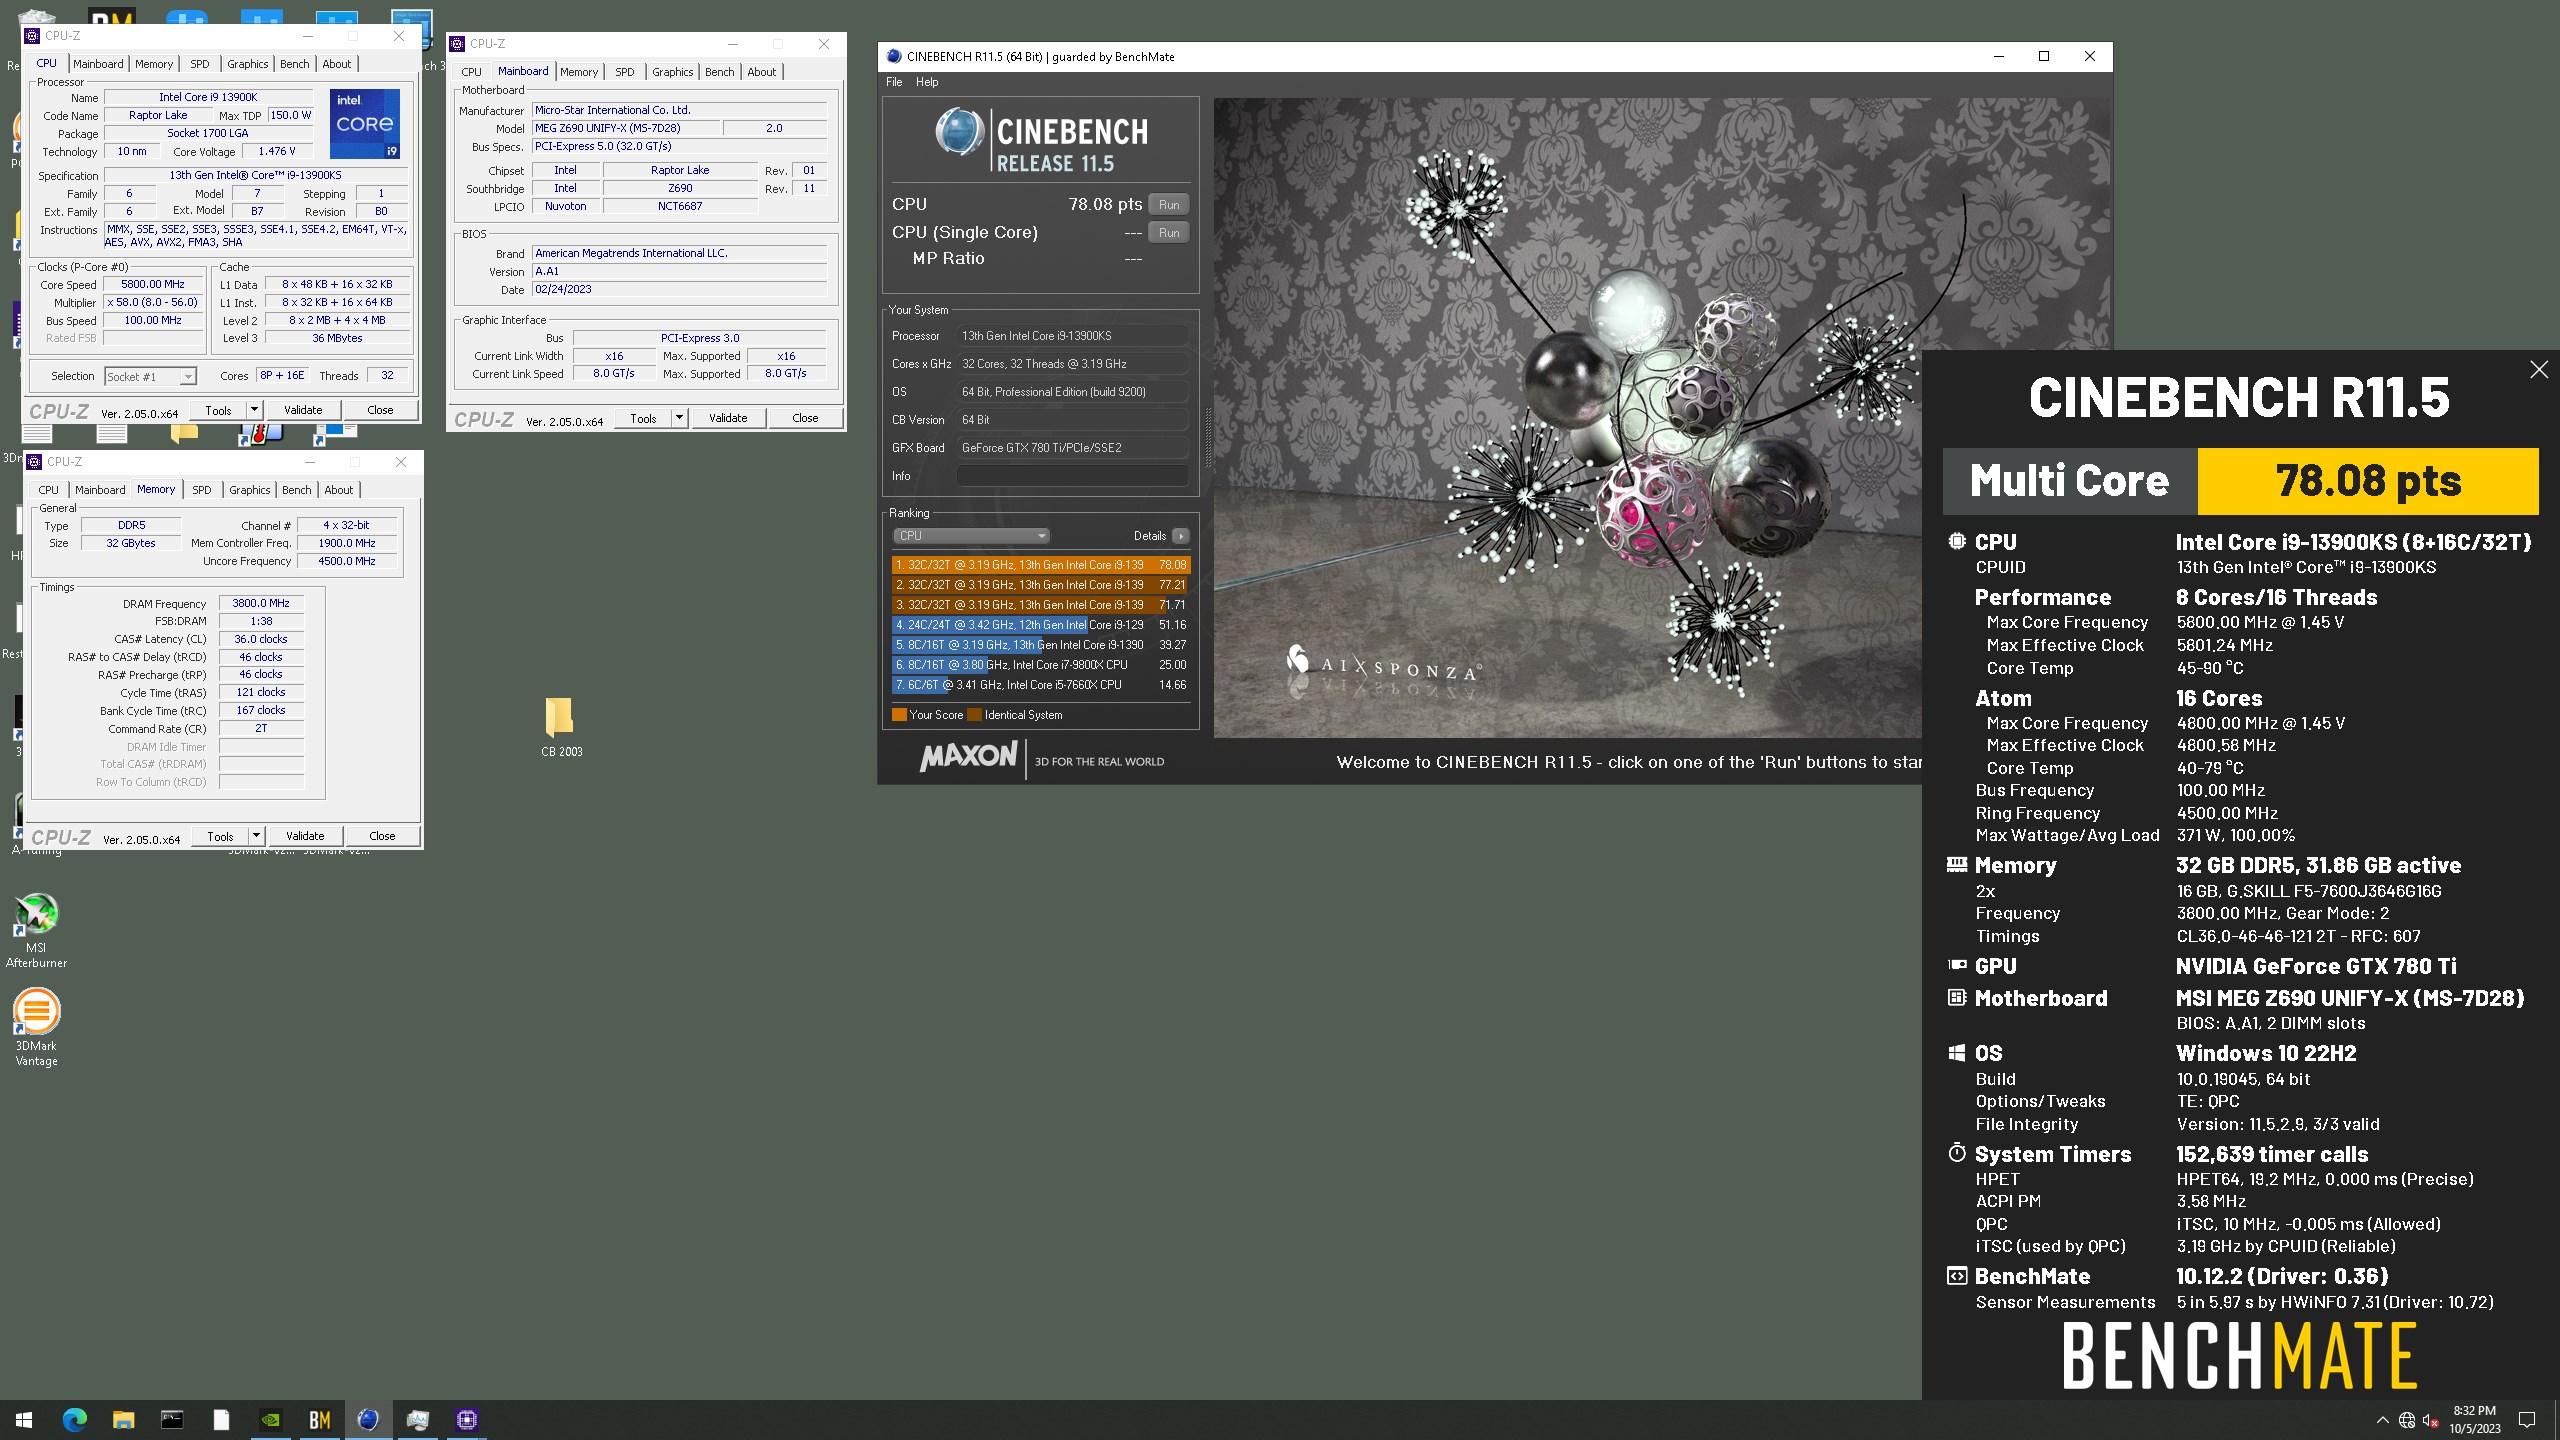The height and width of the screenshot is (1440, 2560).
Task: Open the CB 2003 folder on the desktop
Action: click(561, 727)
